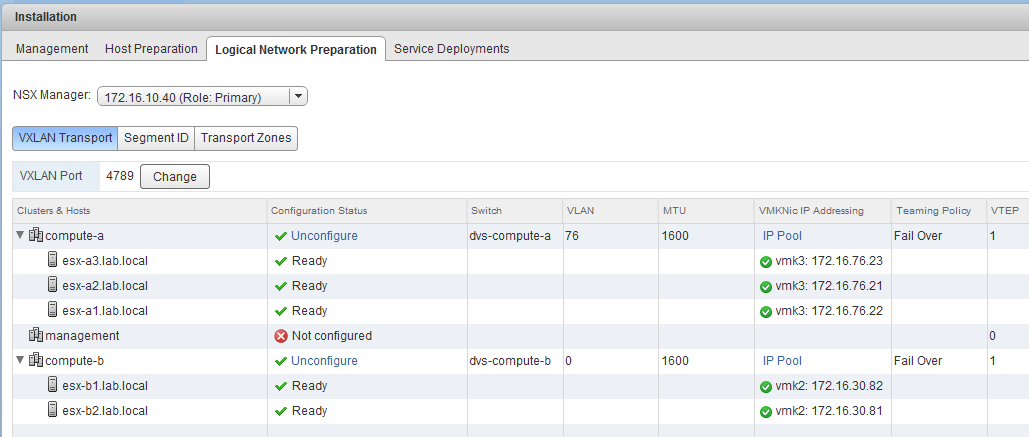Click the IP Pool link for compute-b
Screen dimensions: 1029x437
(x=782, y=361)
